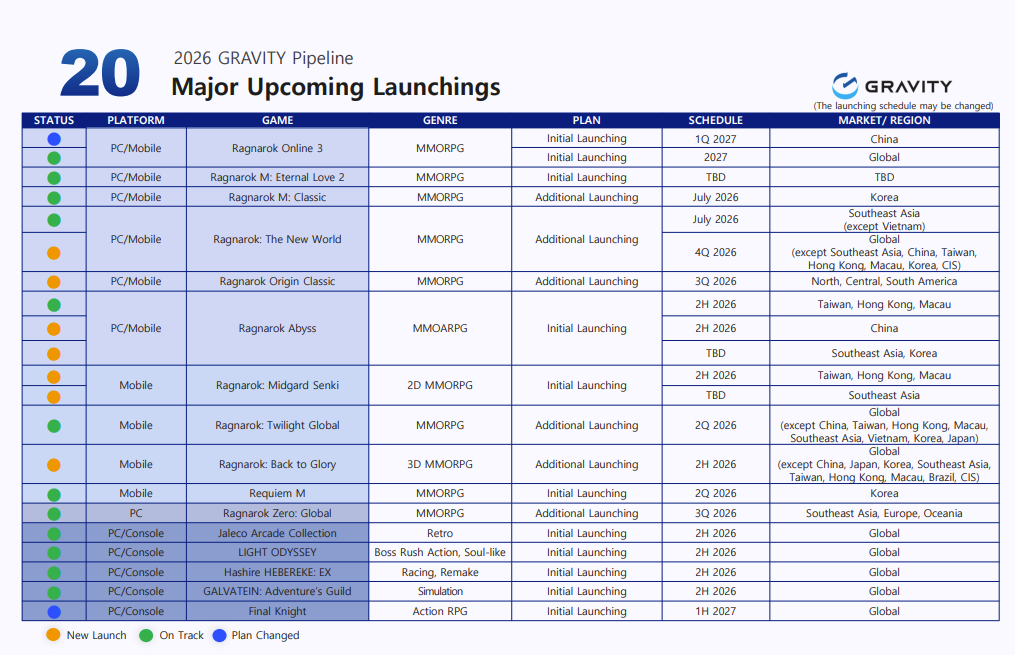Click North, Central, South America region cell

click(x=884, y=282)
